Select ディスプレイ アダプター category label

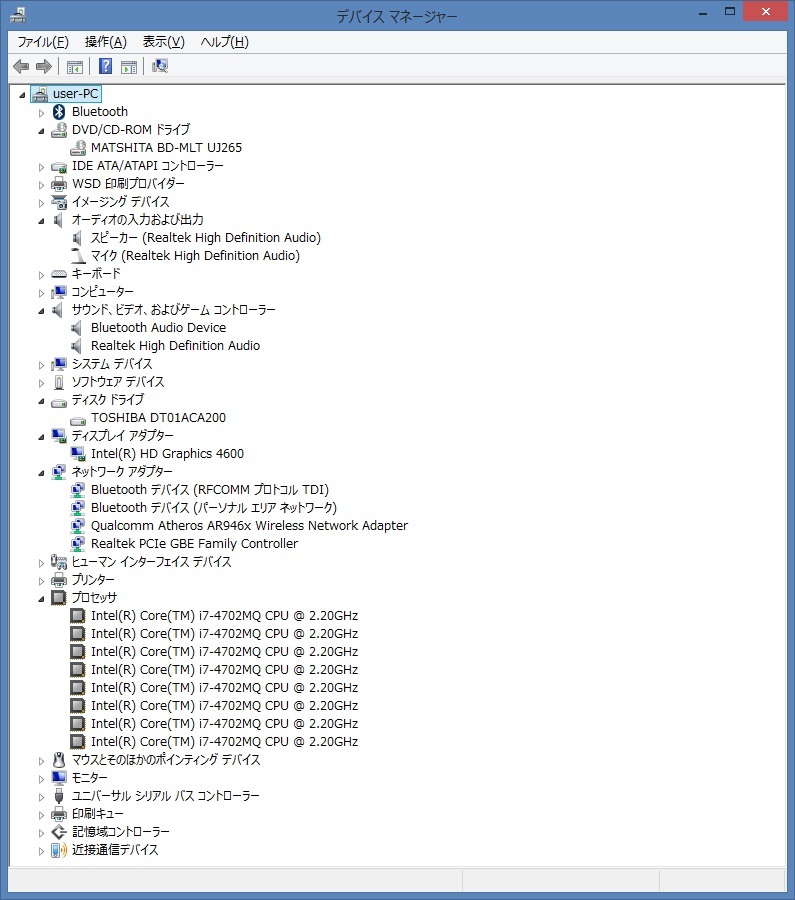click(x=122, y=436)
